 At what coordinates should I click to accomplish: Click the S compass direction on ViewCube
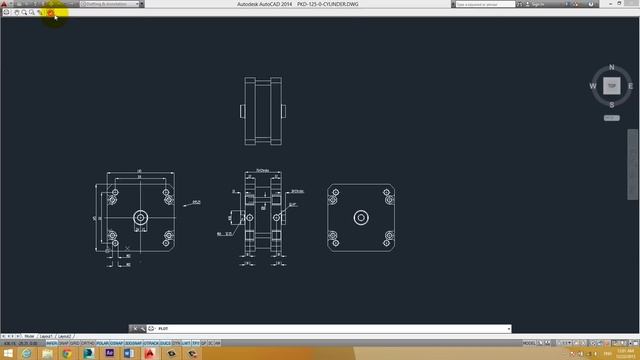click(x=611, y=105)
